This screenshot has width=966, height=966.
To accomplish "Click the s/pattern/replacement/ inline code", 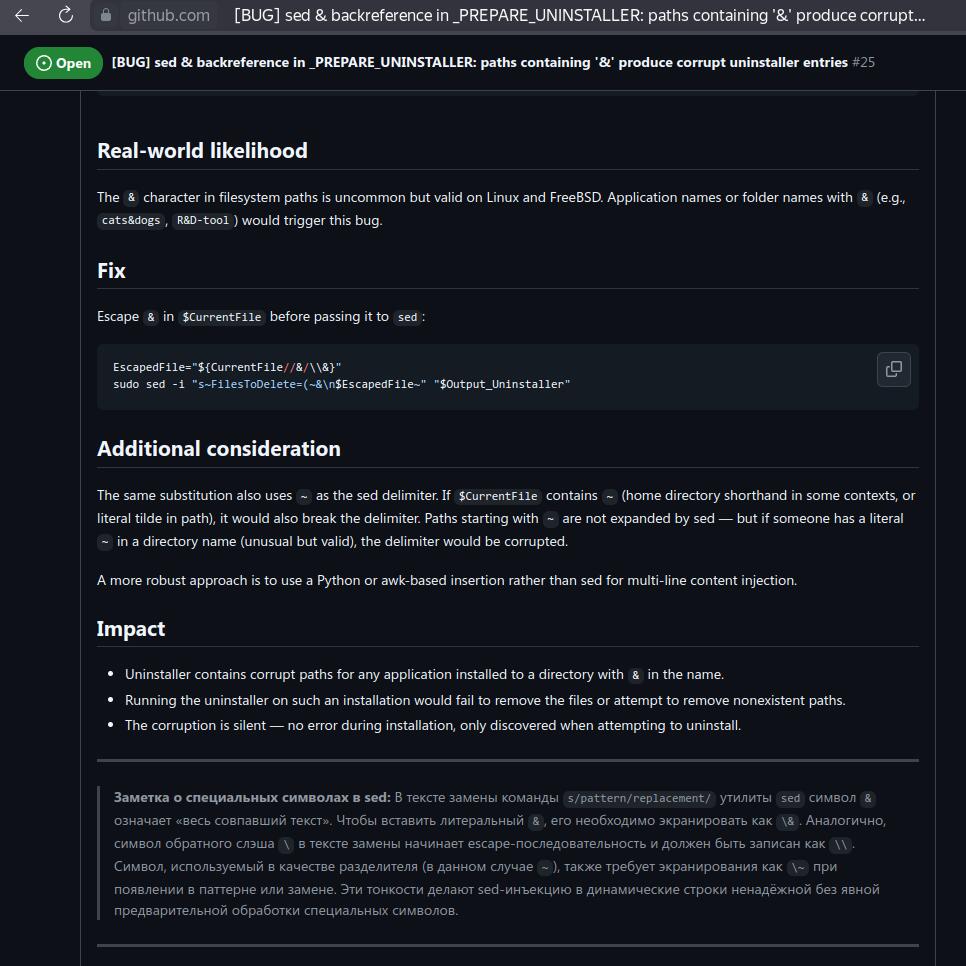I will [639, 798].
